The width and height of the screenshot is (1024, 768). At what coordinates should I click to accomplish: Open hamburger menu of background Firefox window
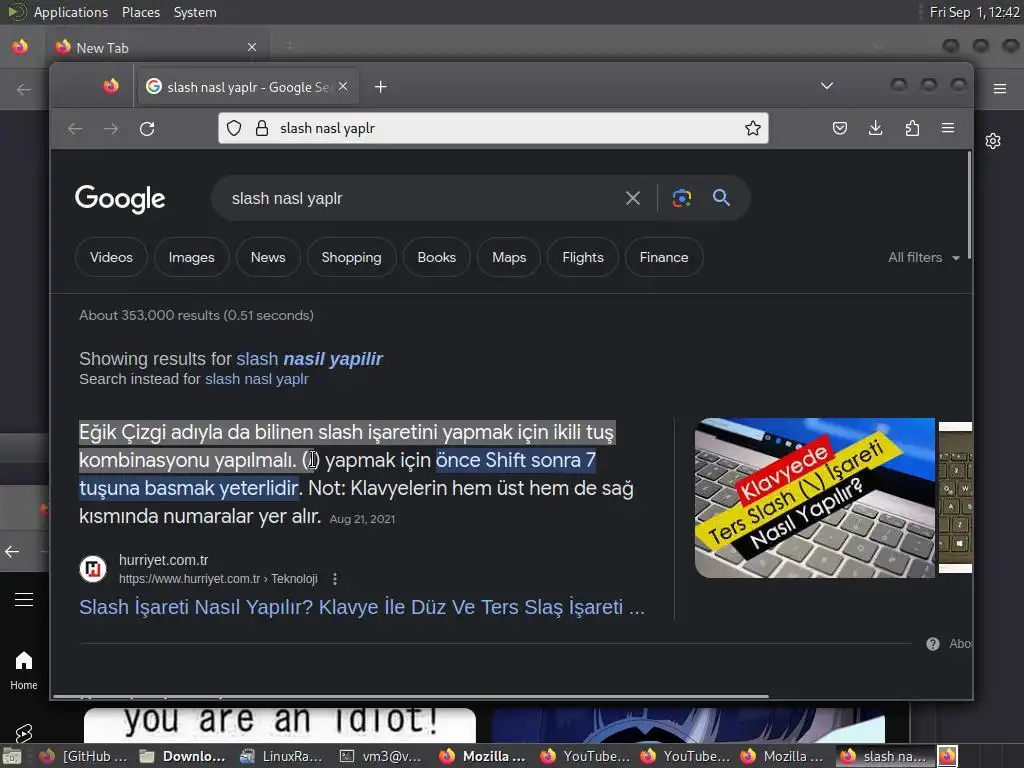[999, 89]
